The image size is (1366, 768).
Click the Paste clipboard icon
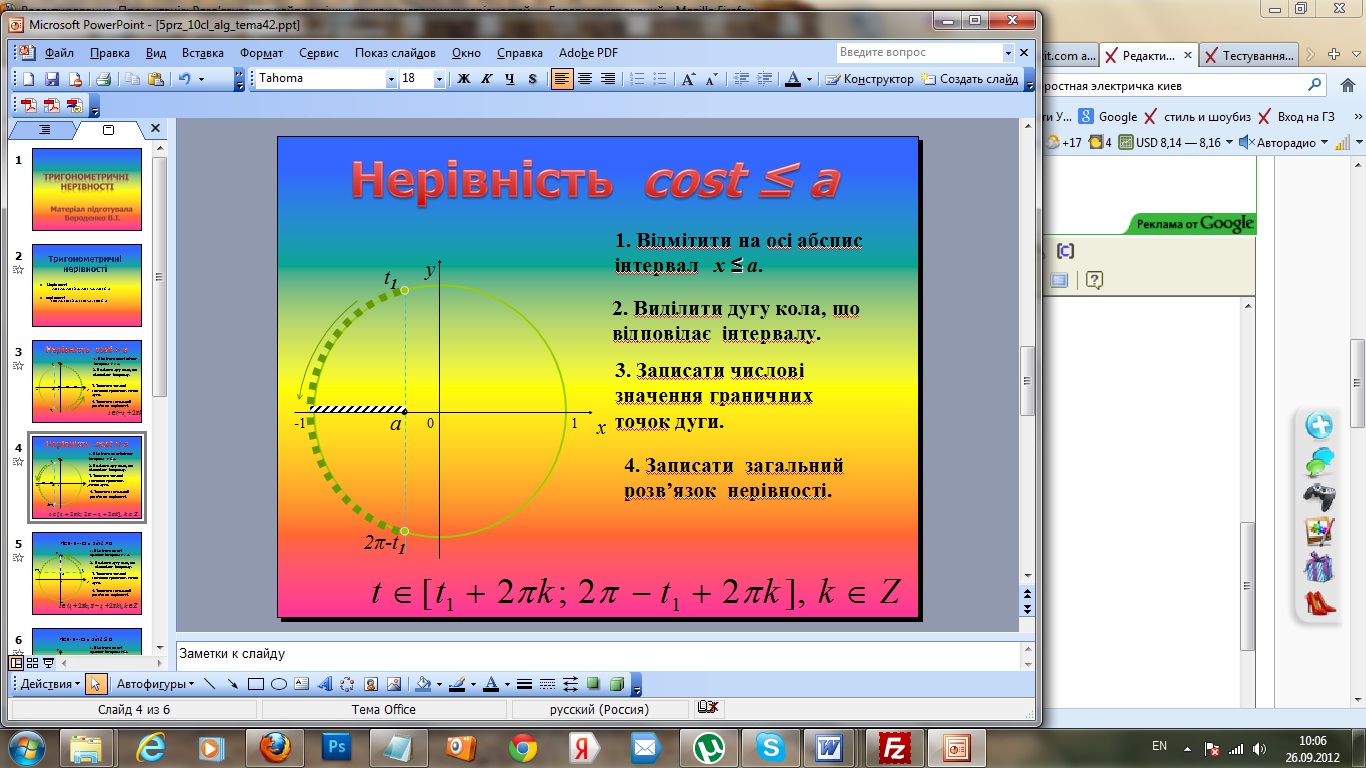pos(155,79)
